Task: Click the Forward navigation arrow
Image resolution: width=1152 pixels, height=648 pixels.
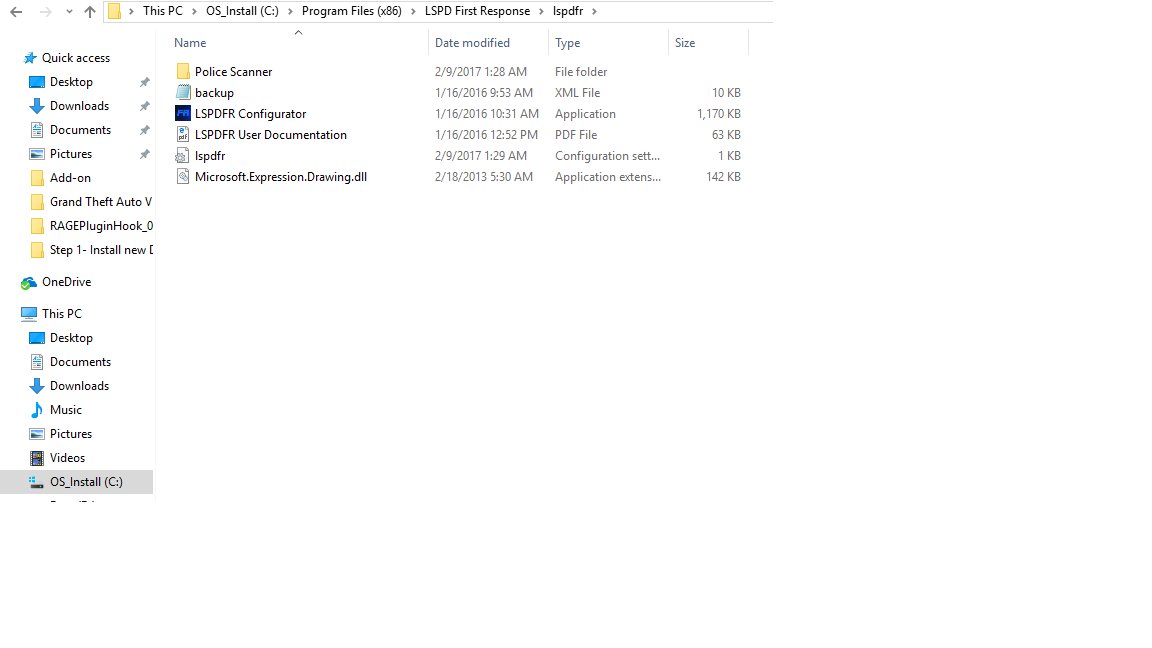Action: [45, 12]
